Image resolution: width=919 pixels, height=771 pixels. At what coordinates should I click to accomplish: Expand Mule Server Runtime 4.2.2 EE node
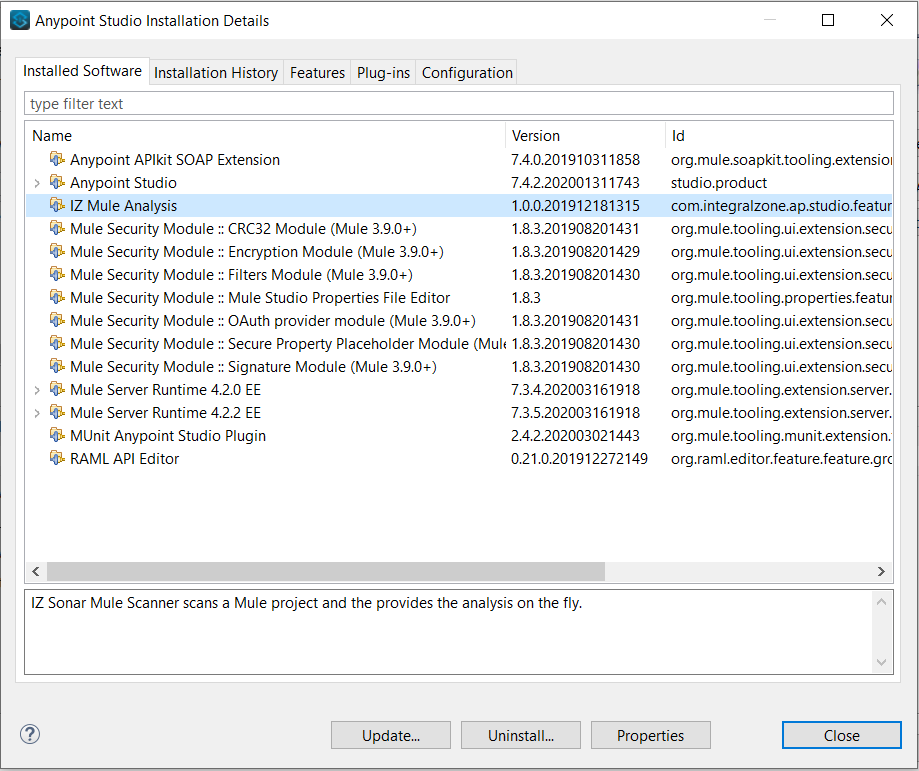point(37,413)
